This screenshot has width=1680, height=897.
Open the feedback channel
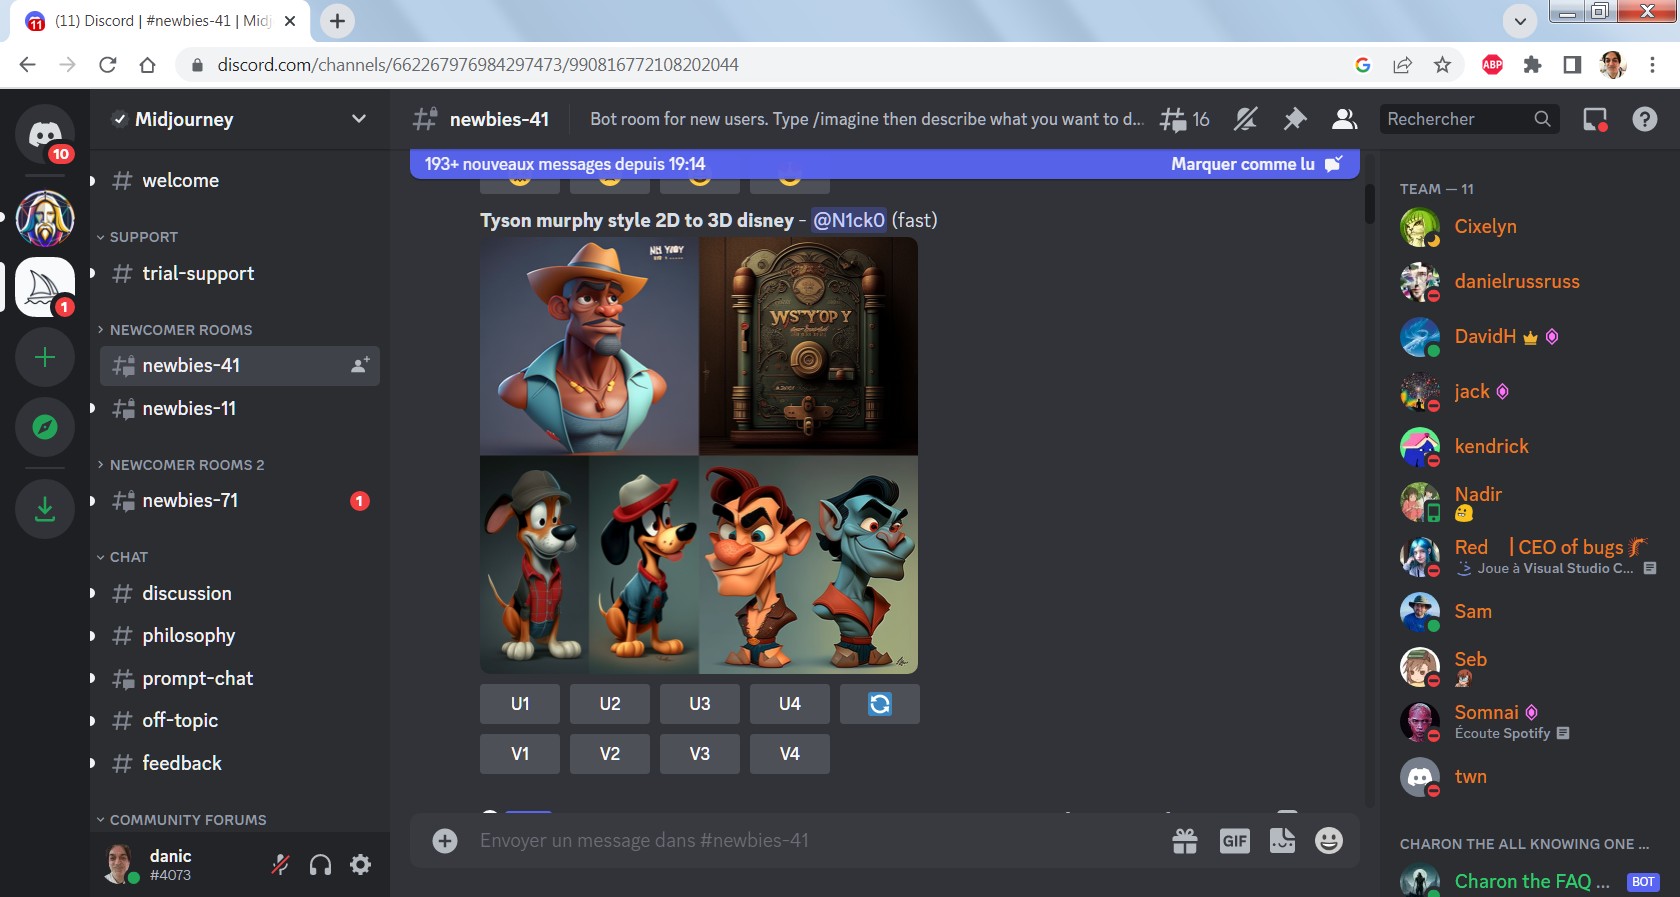pyautogui.click(x=240, y=764)
